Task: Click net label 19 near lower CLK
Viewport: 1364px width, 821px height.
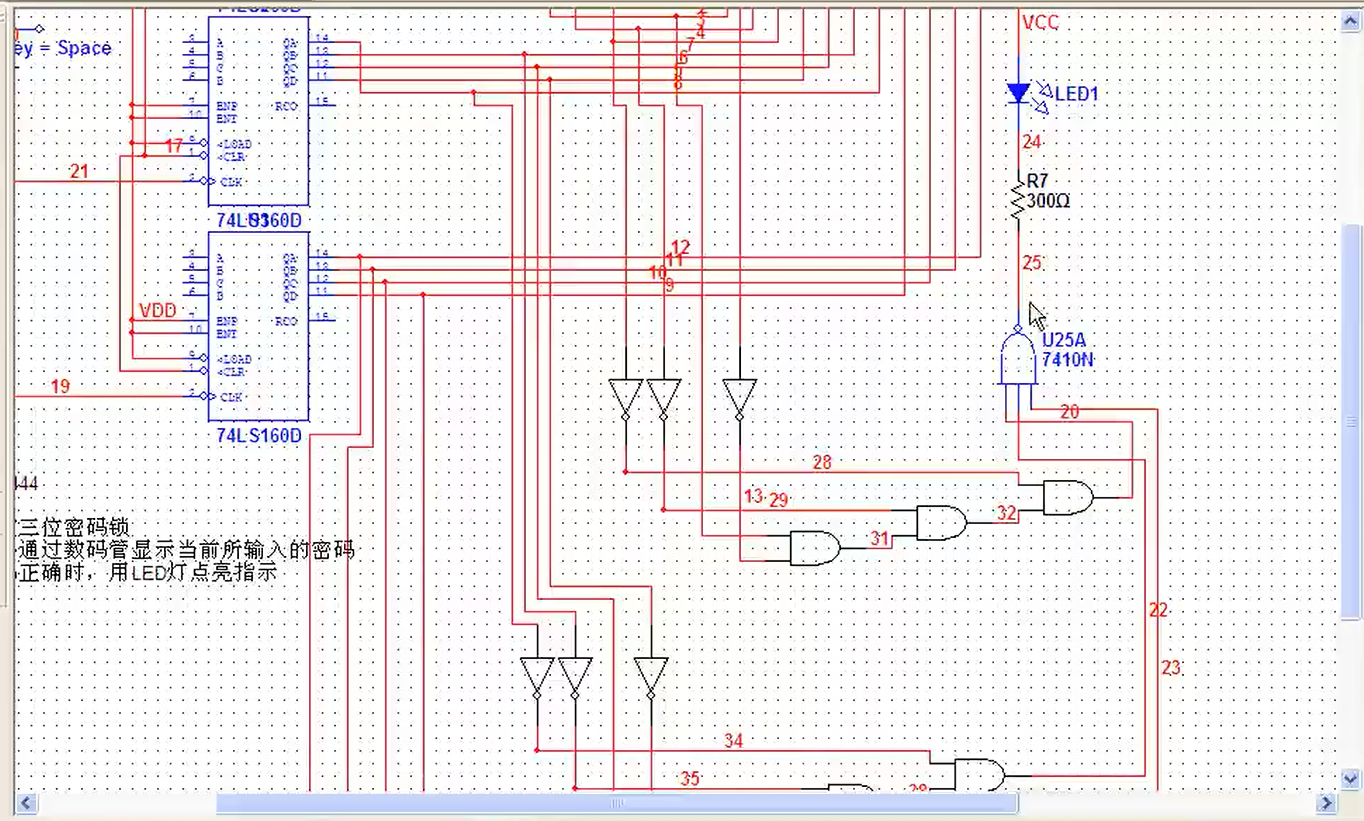Action: 60,386
